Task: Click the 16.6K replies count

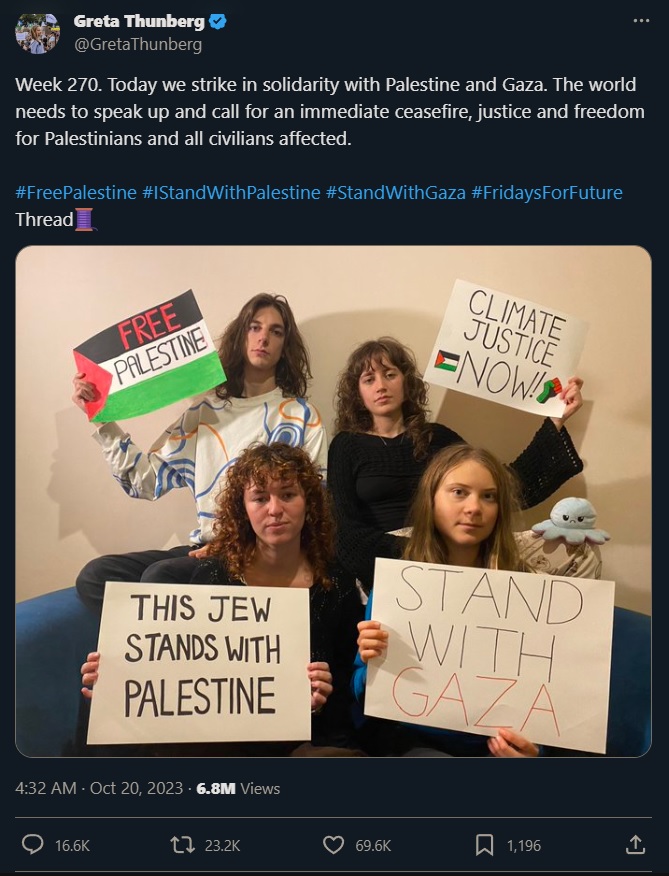Action: (72, 845)
